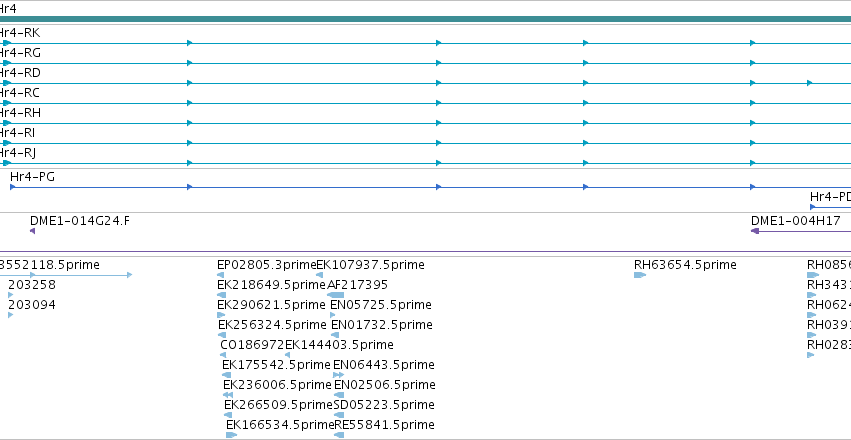Screen dimensions: 851x440
Task: Click the CO186972 EST label
Action: (252, 345)
